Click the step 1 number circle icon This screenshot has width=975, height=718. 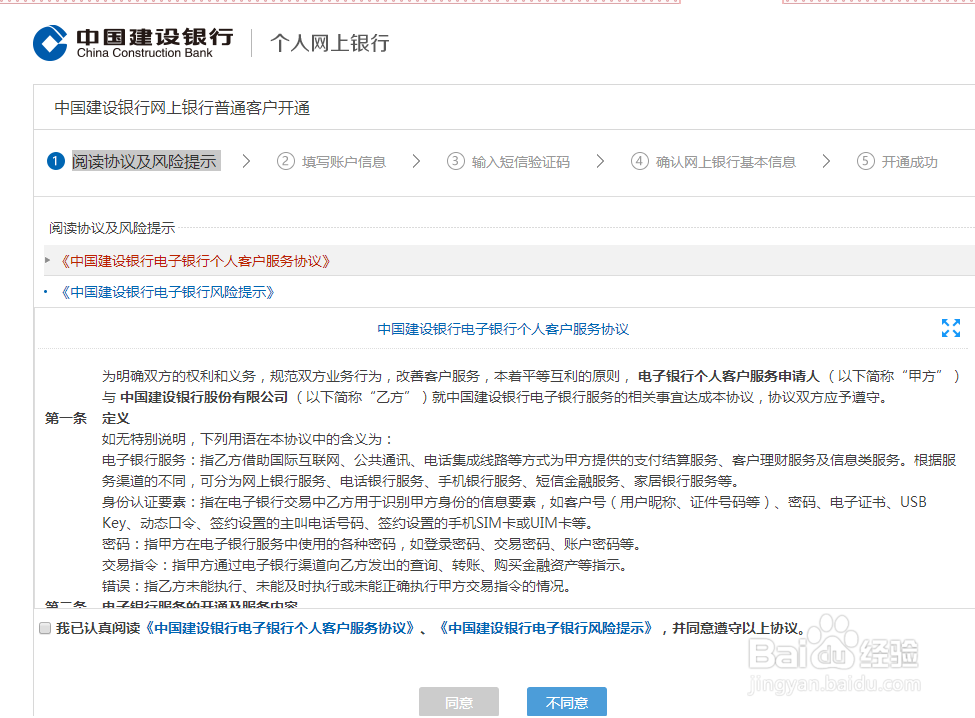(55, 162)
